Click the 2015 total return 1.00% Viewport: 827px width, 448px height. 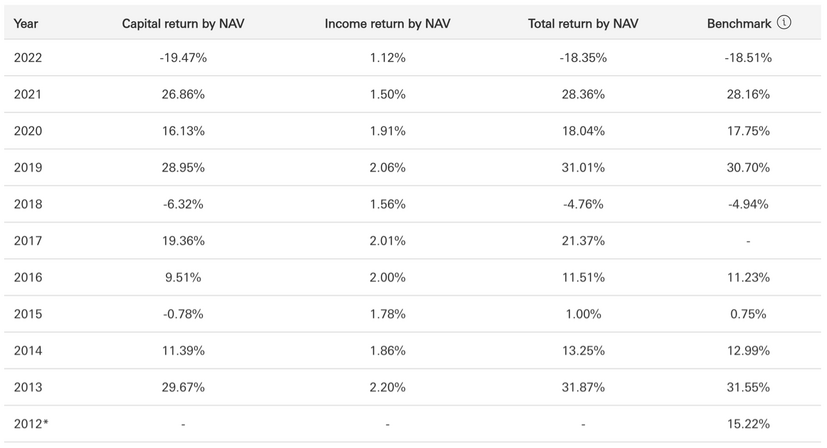(583, 313)
